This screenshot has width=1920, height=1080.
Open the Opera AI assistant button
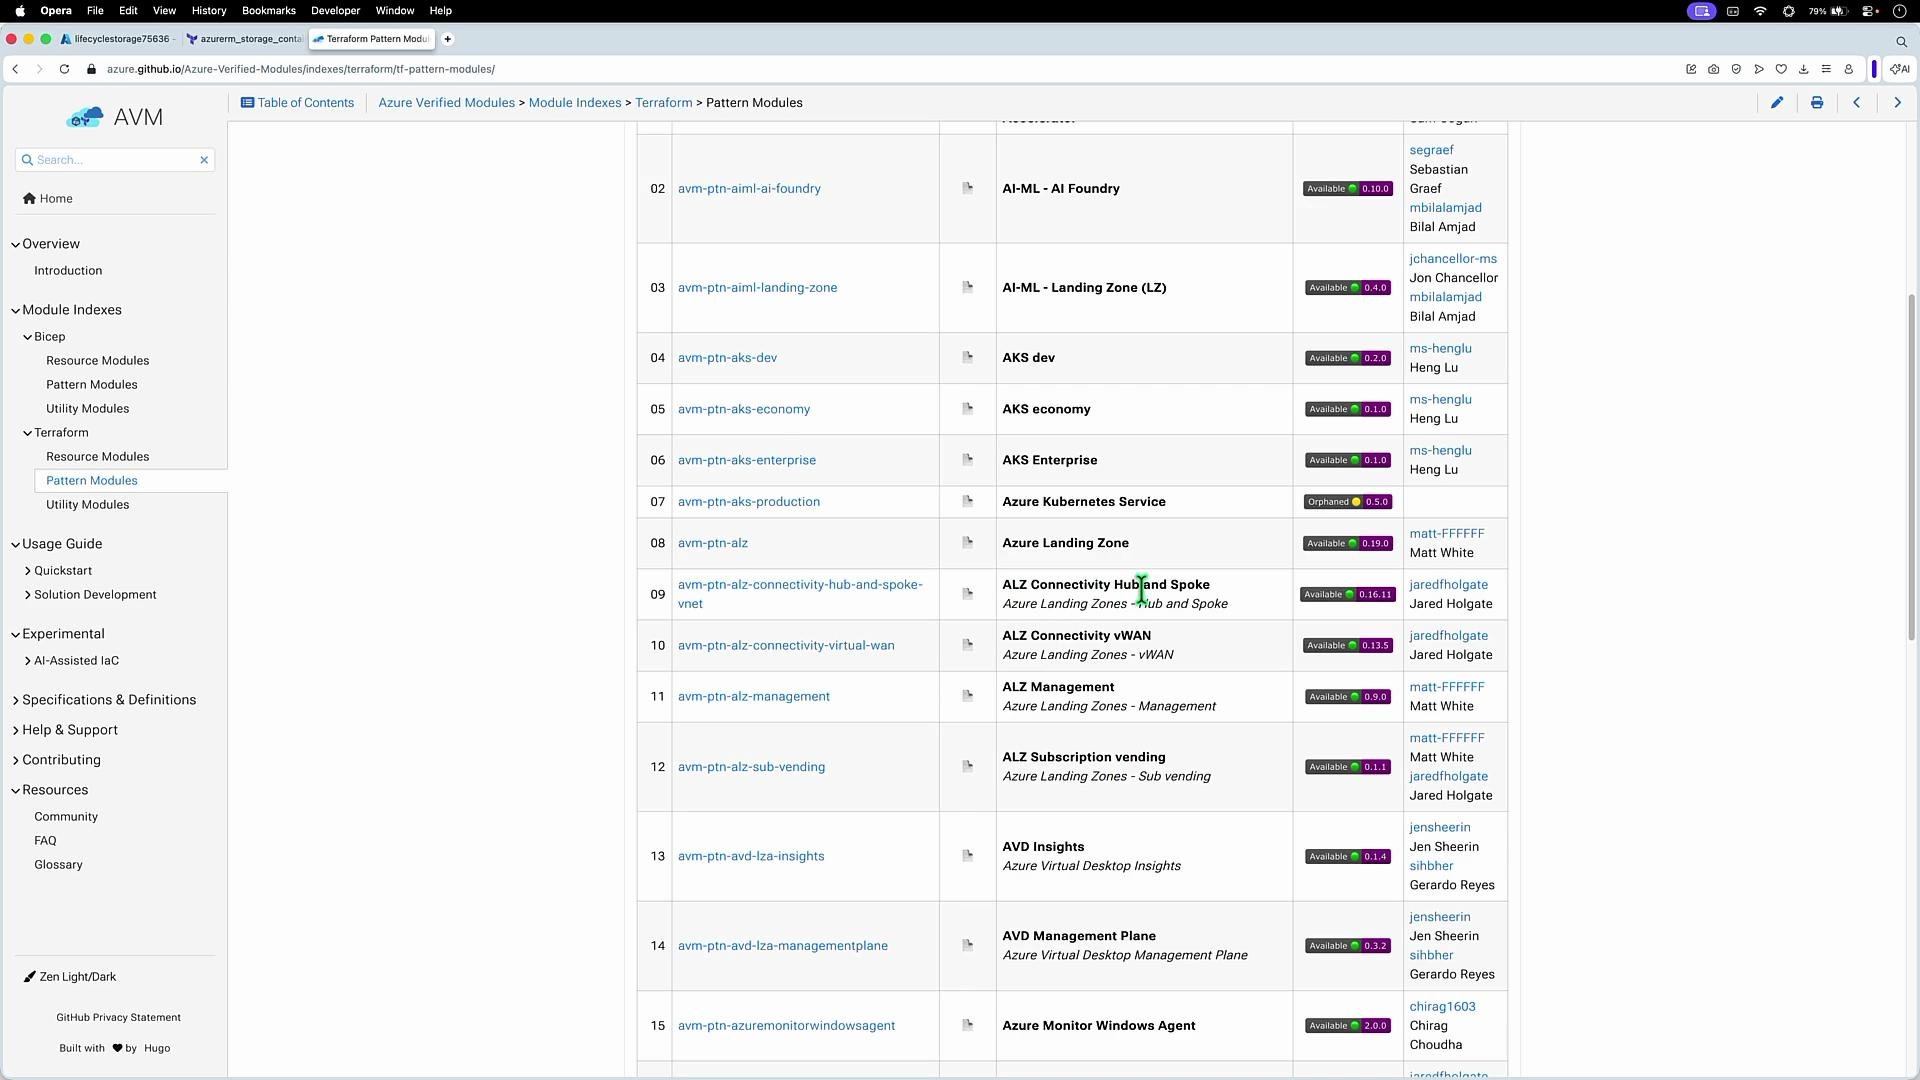pyautogui.click(x=1899, y=69)
